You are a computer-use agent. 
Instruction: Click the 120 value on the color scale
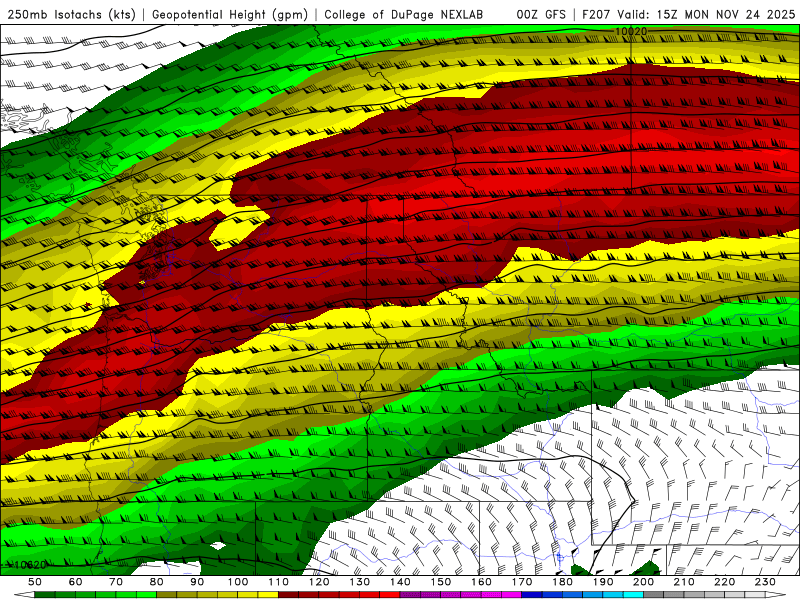coord(319,582)
